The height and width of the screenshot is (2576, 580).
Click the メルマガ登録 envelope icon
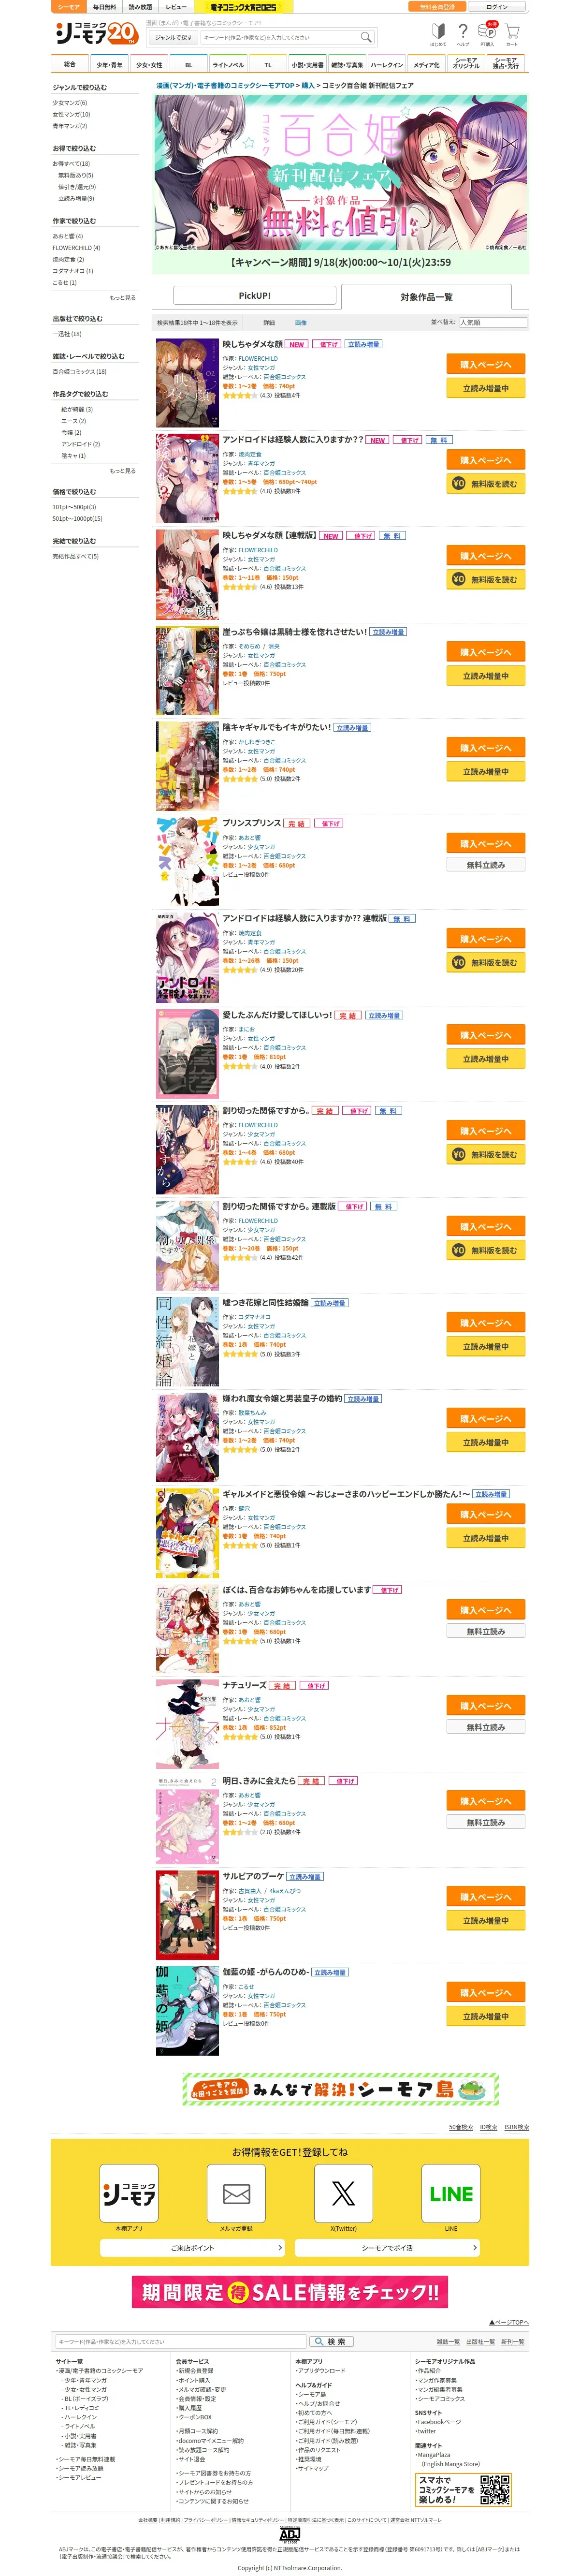click(x=236, y=2194)
